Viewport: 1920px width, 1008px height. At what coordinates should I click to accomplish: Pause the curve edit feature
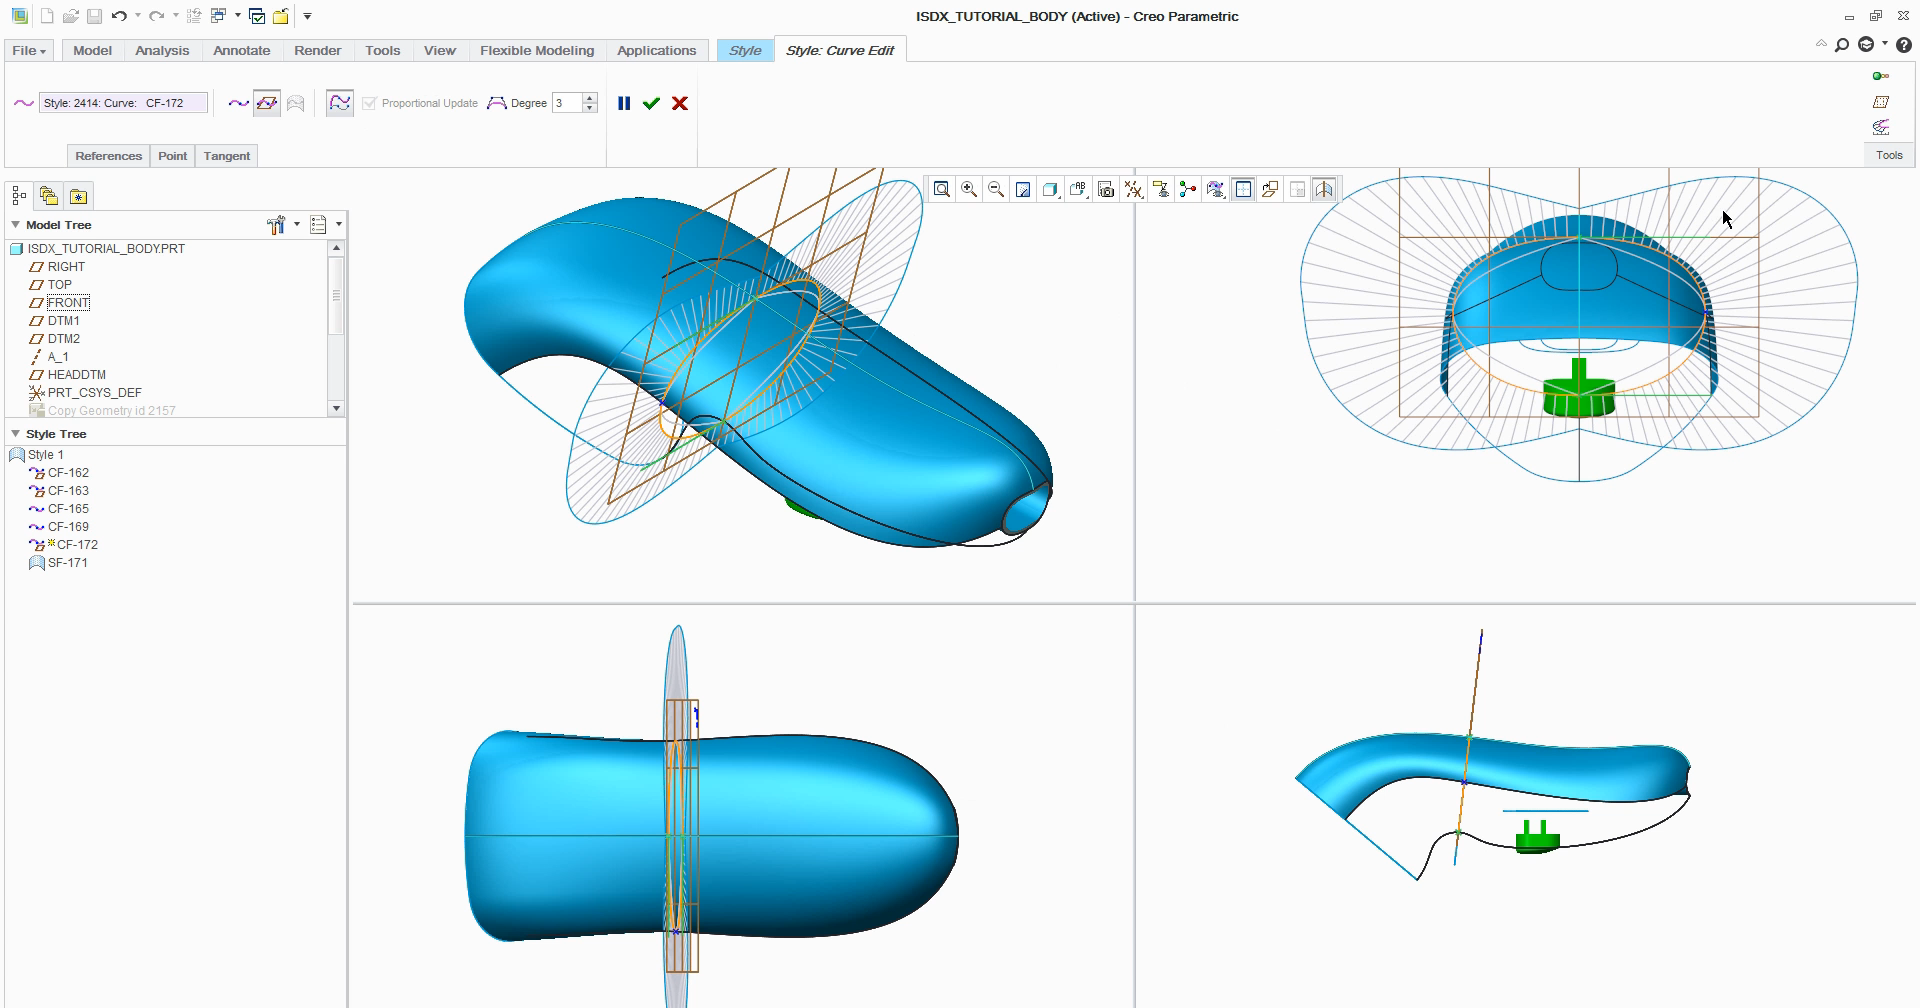click(625, 102)
